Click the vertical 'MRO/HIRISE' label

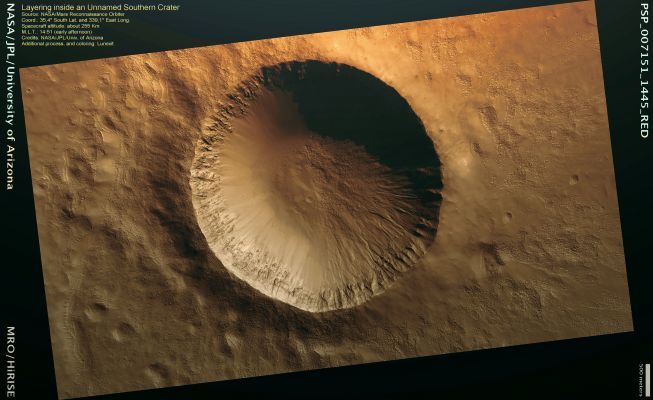(x=10, y=361)
